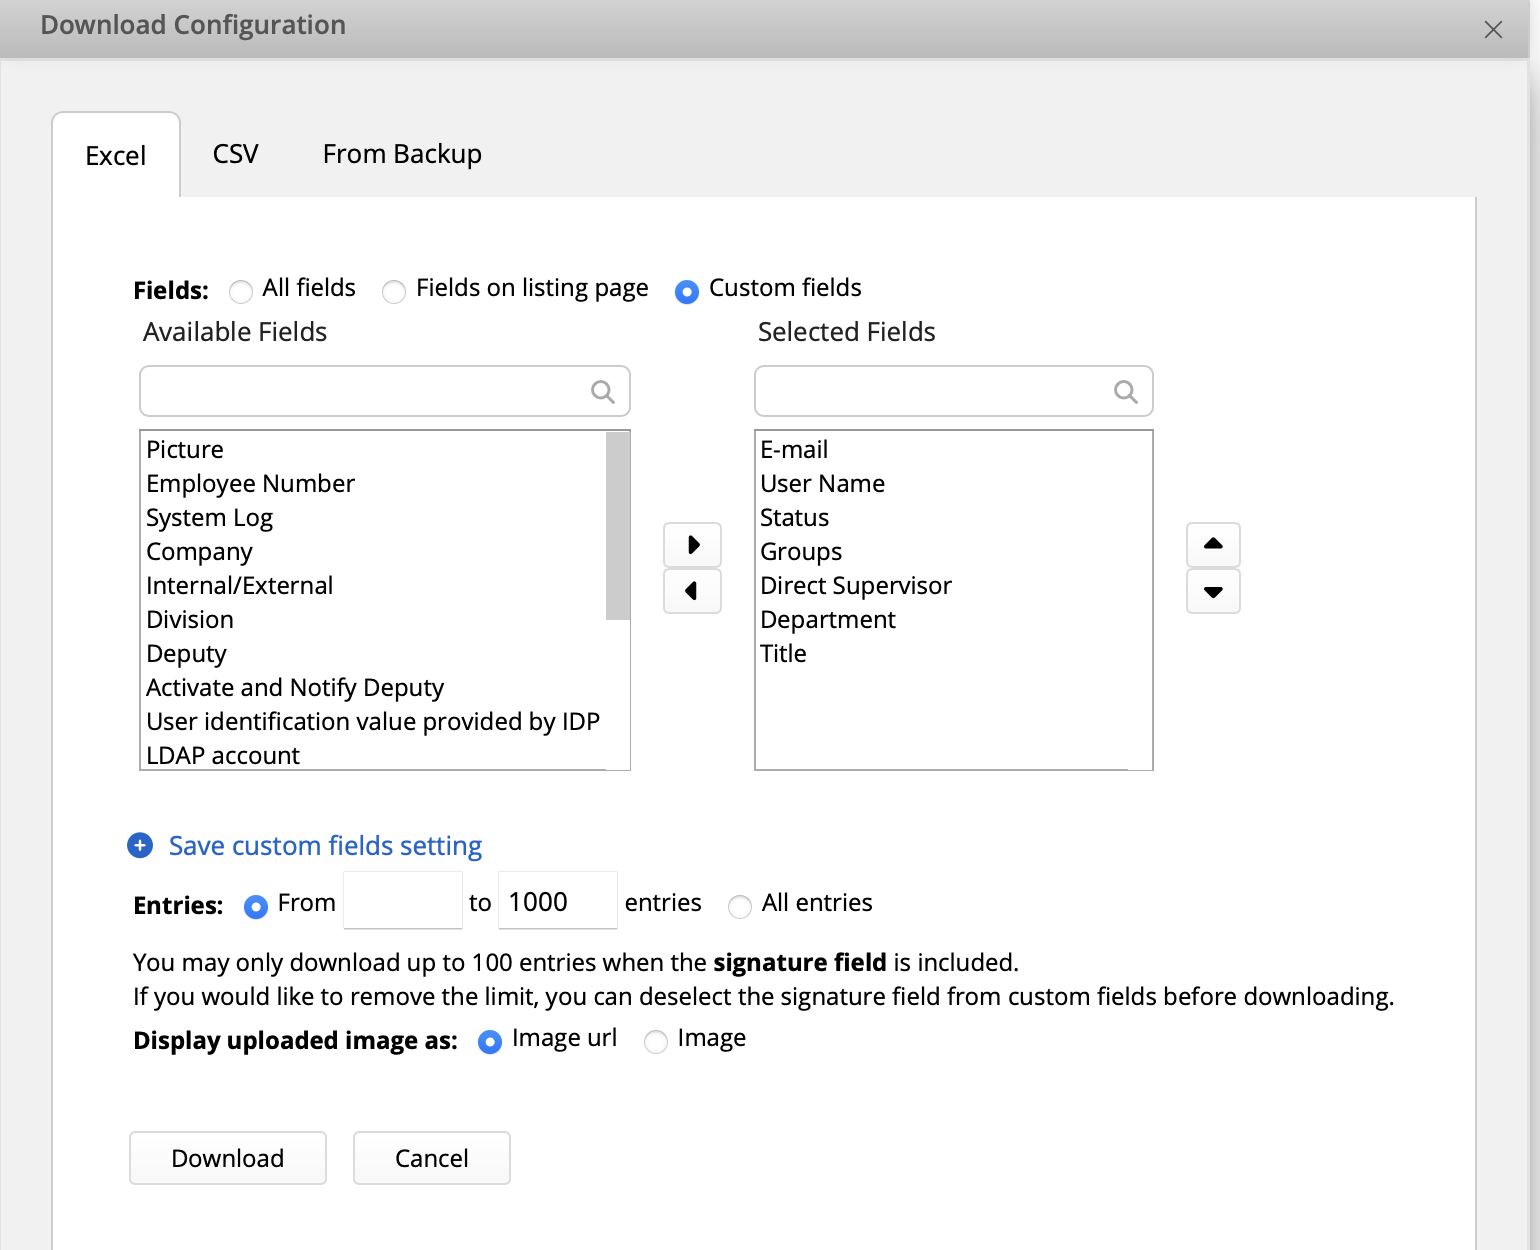Select the Custom fields radio button
This screenshot has width=1540, height=1250.
(687, 292)
